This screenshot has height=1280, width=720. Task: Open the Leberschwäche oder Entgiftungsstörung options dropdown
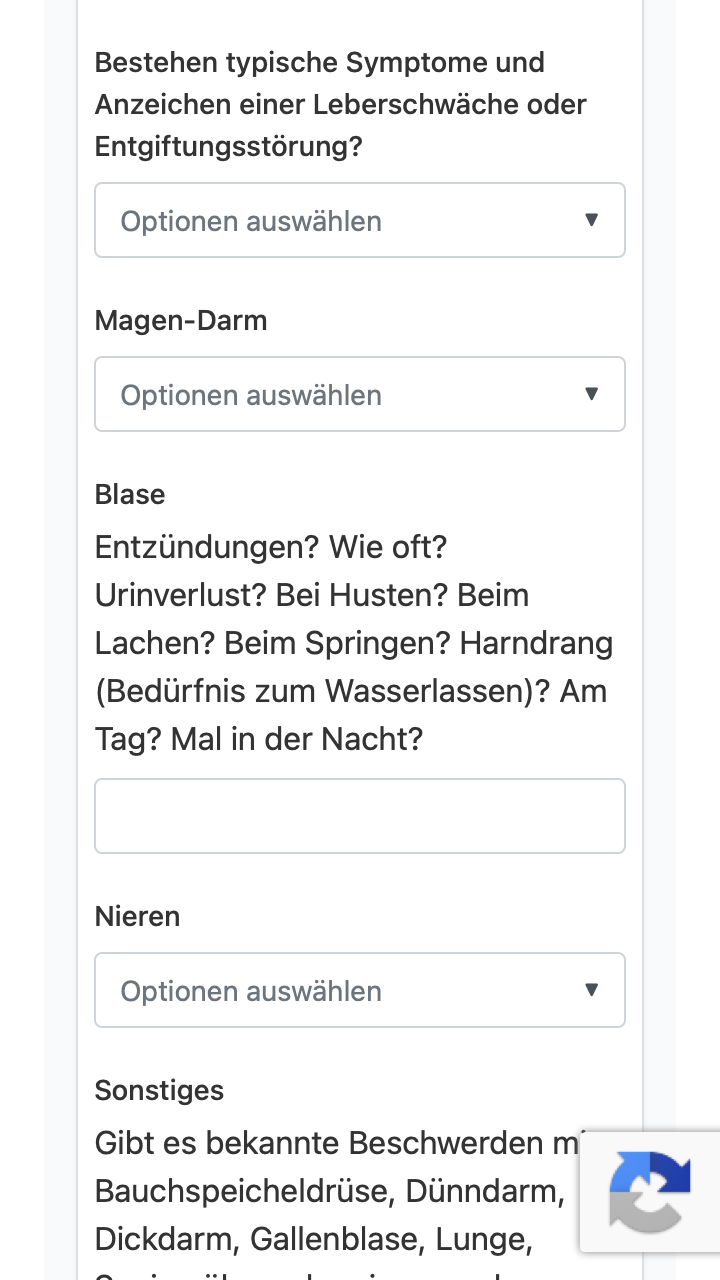360,220
